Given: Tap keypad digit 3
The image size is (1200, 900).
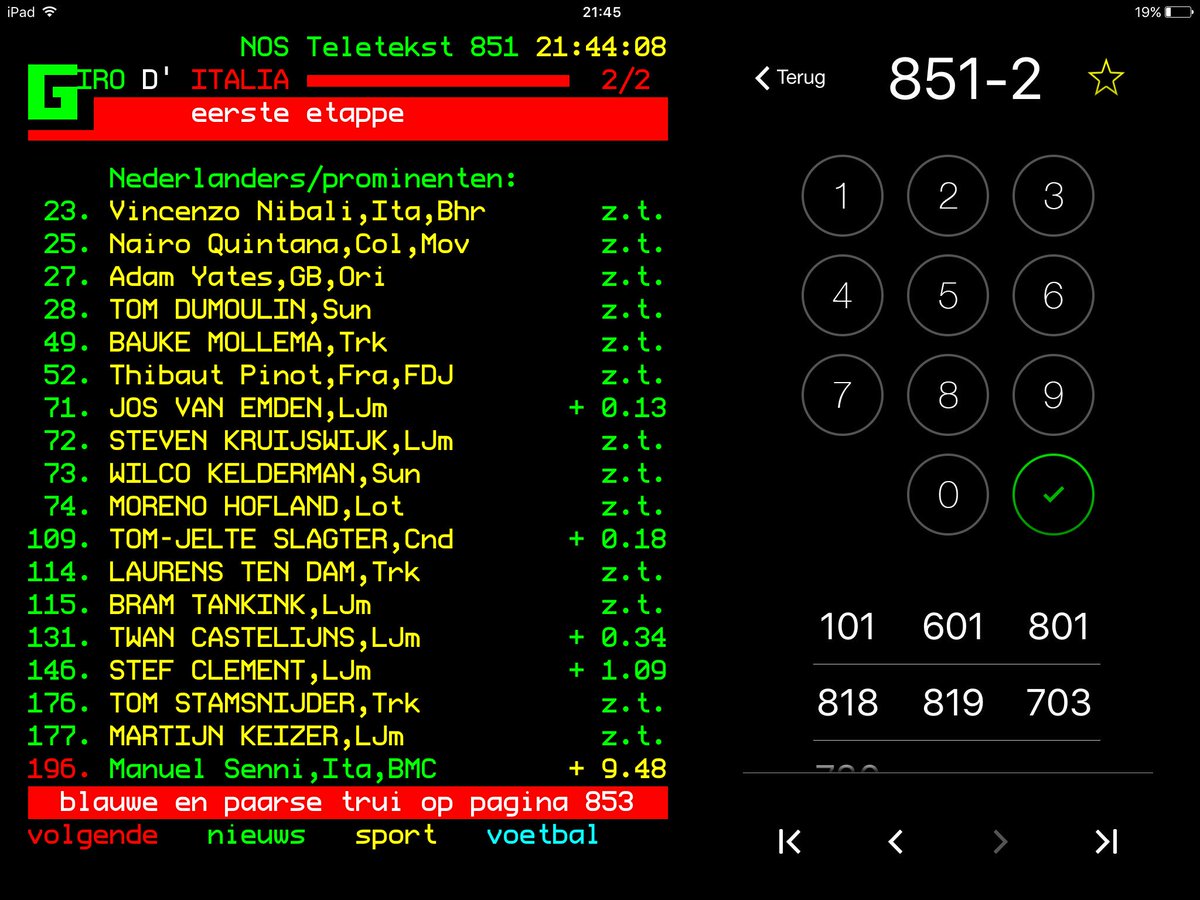Looking at the screenshot, I should pyautogui.click(x=1053, y=196).
